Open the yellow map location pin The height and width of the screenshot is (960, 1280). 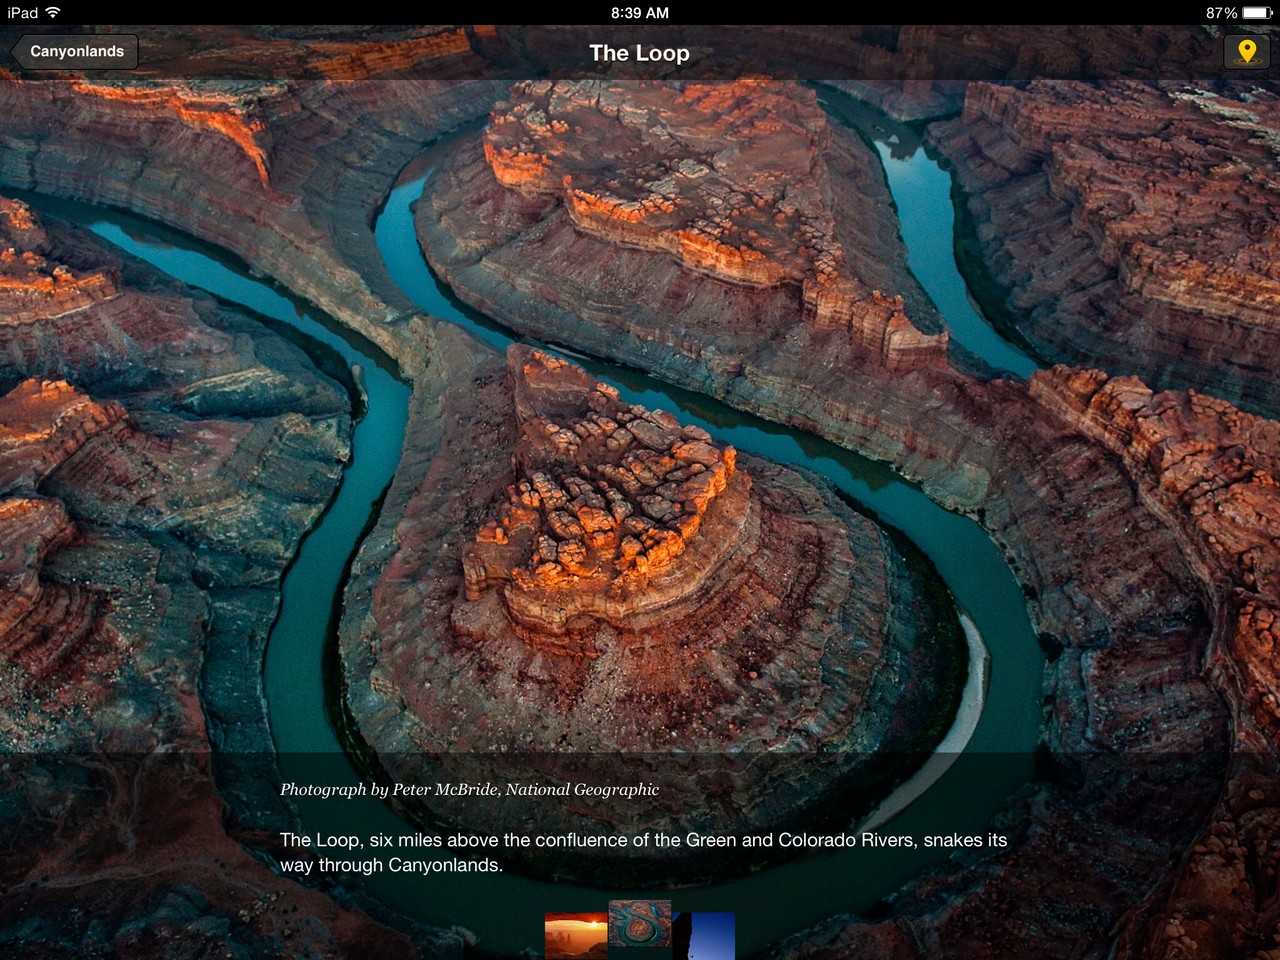click(x=1246, y=52)
